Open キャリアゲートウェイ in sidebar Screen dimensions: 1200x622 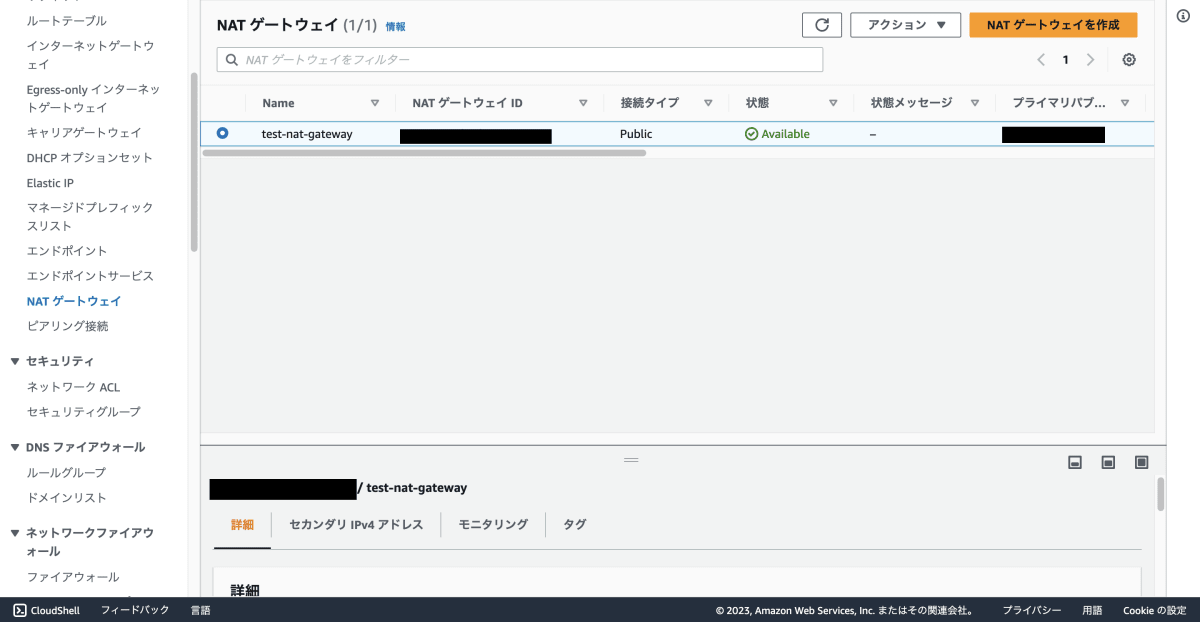point(84,132)
